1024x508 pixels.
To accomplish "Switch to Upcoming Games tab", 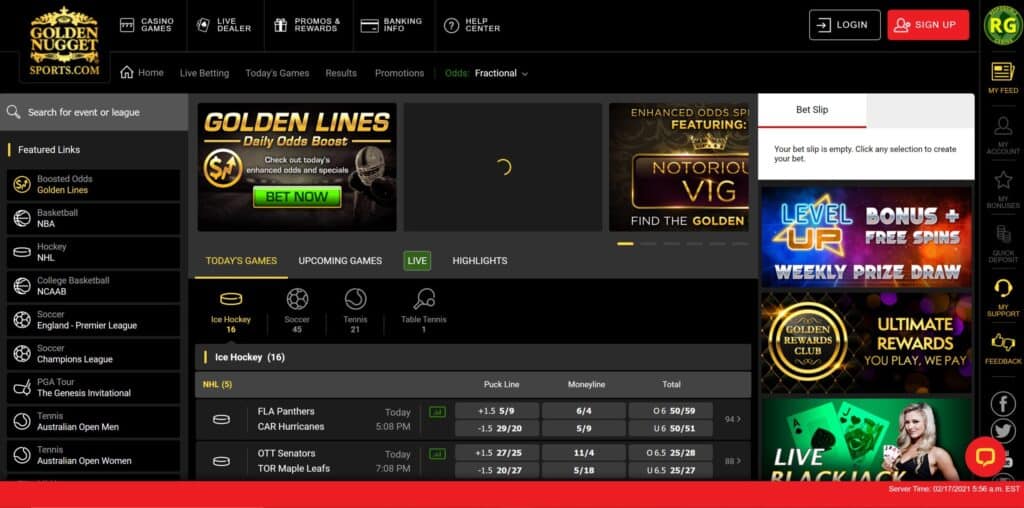I will coord(340,261).
